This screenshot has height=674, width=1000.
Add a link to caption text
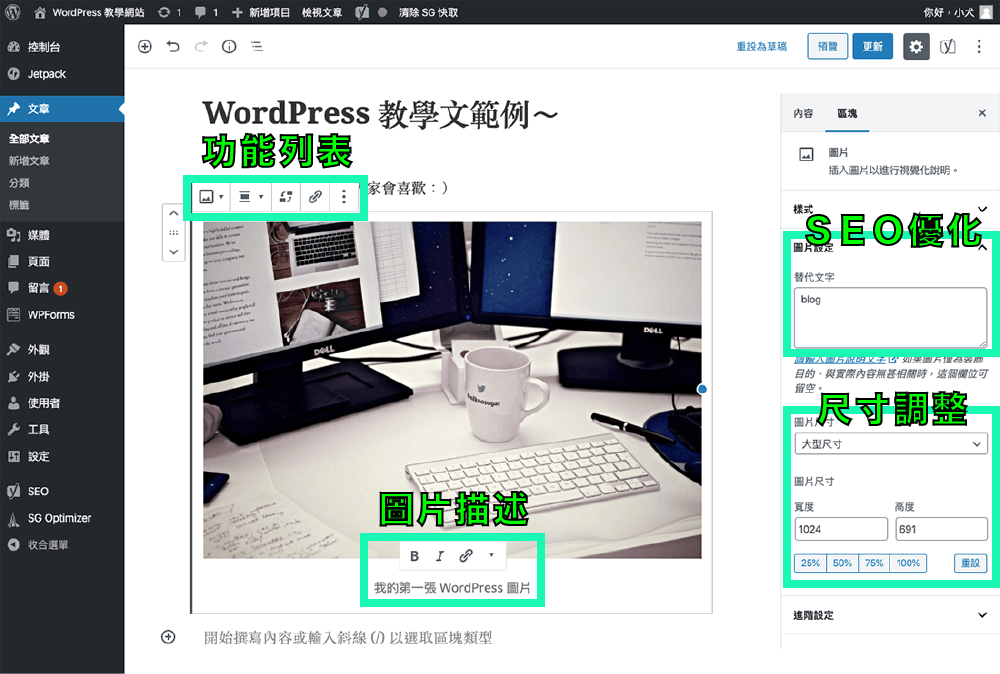point(466,556)
